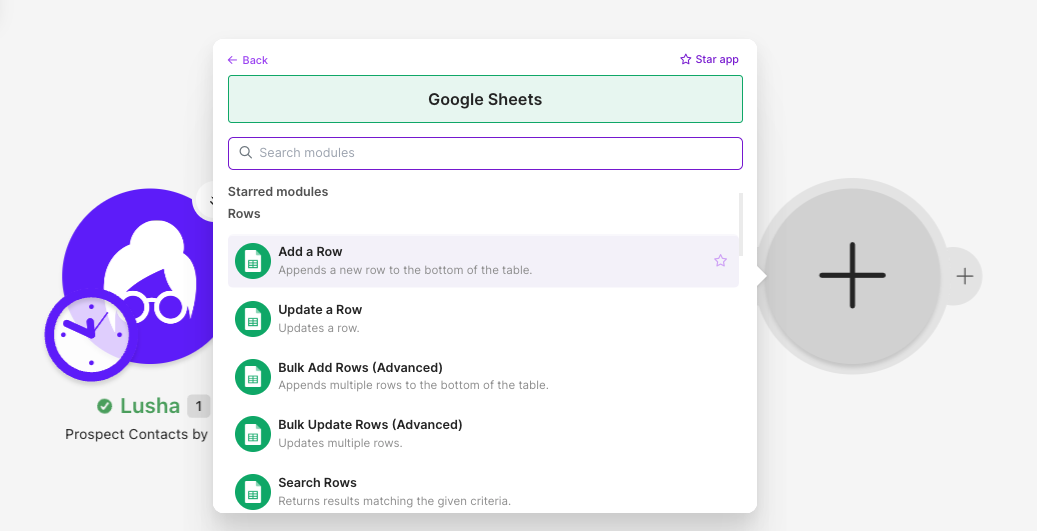Viewport: 1037px width, 531px height.
Task: Select the Add a Row module
Action: pyautogui.click(x=483, y=261)
